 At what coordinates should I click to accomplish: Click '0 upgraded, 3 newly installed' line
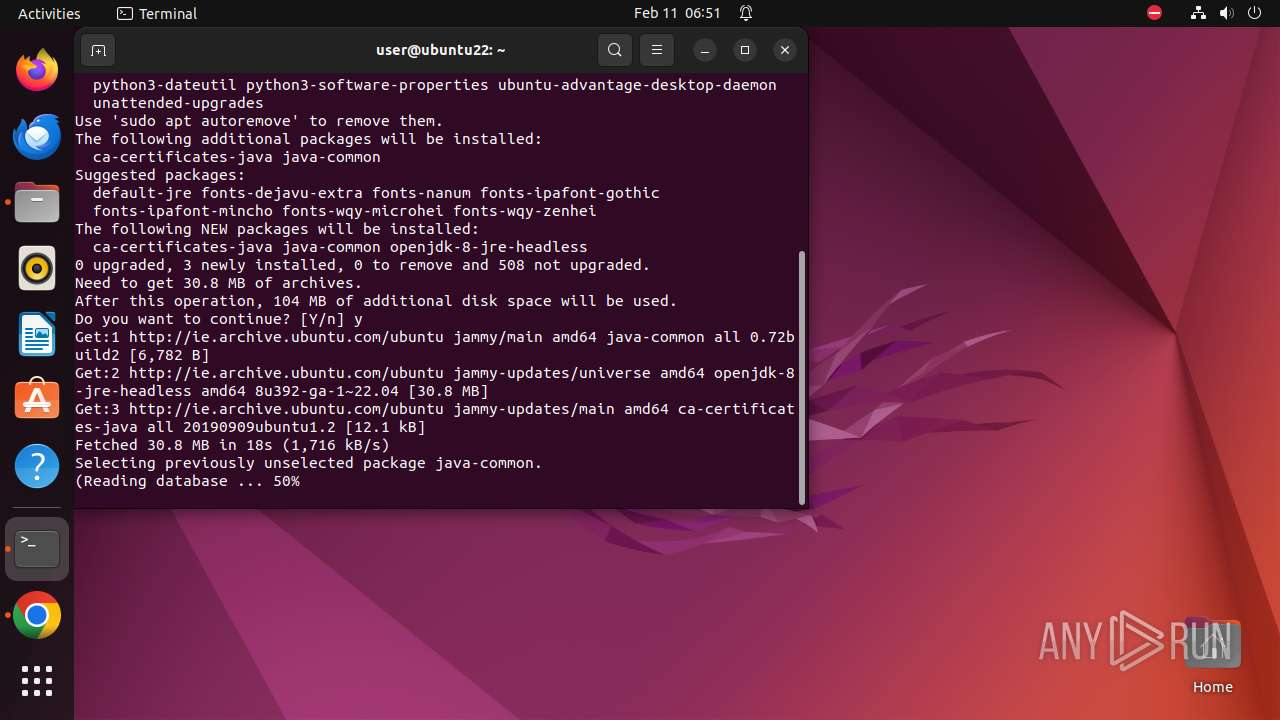(x=363, y=265)
